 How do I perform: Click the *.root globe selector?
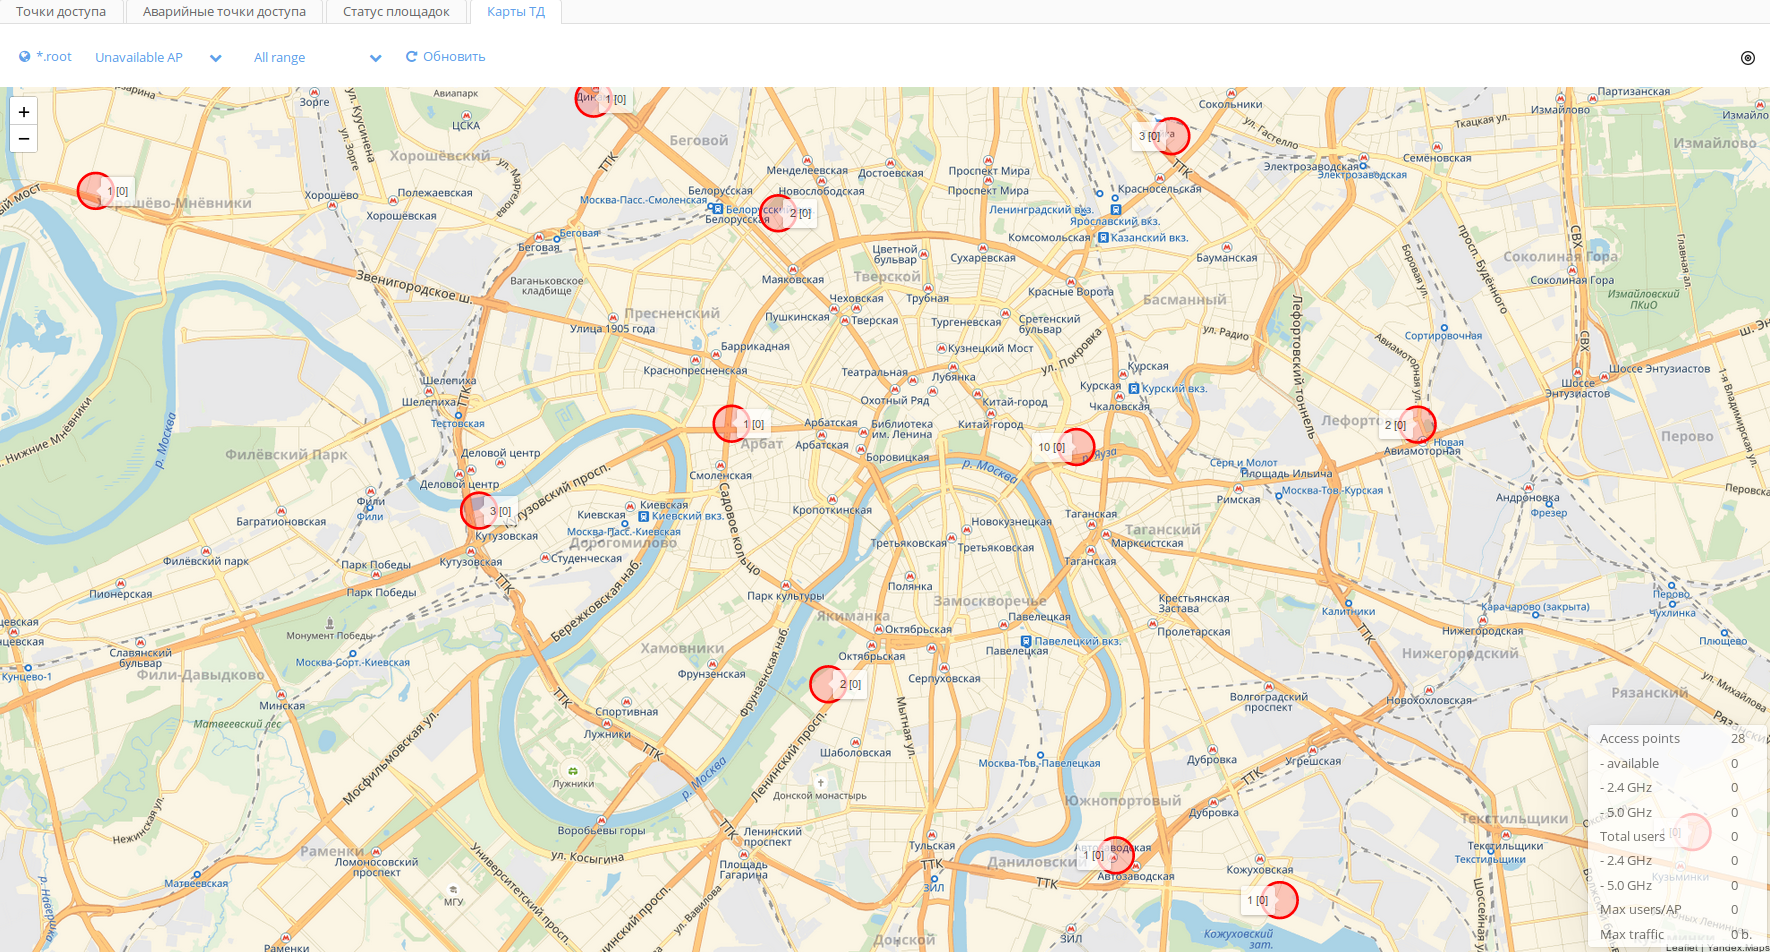(x=45, y=57)
